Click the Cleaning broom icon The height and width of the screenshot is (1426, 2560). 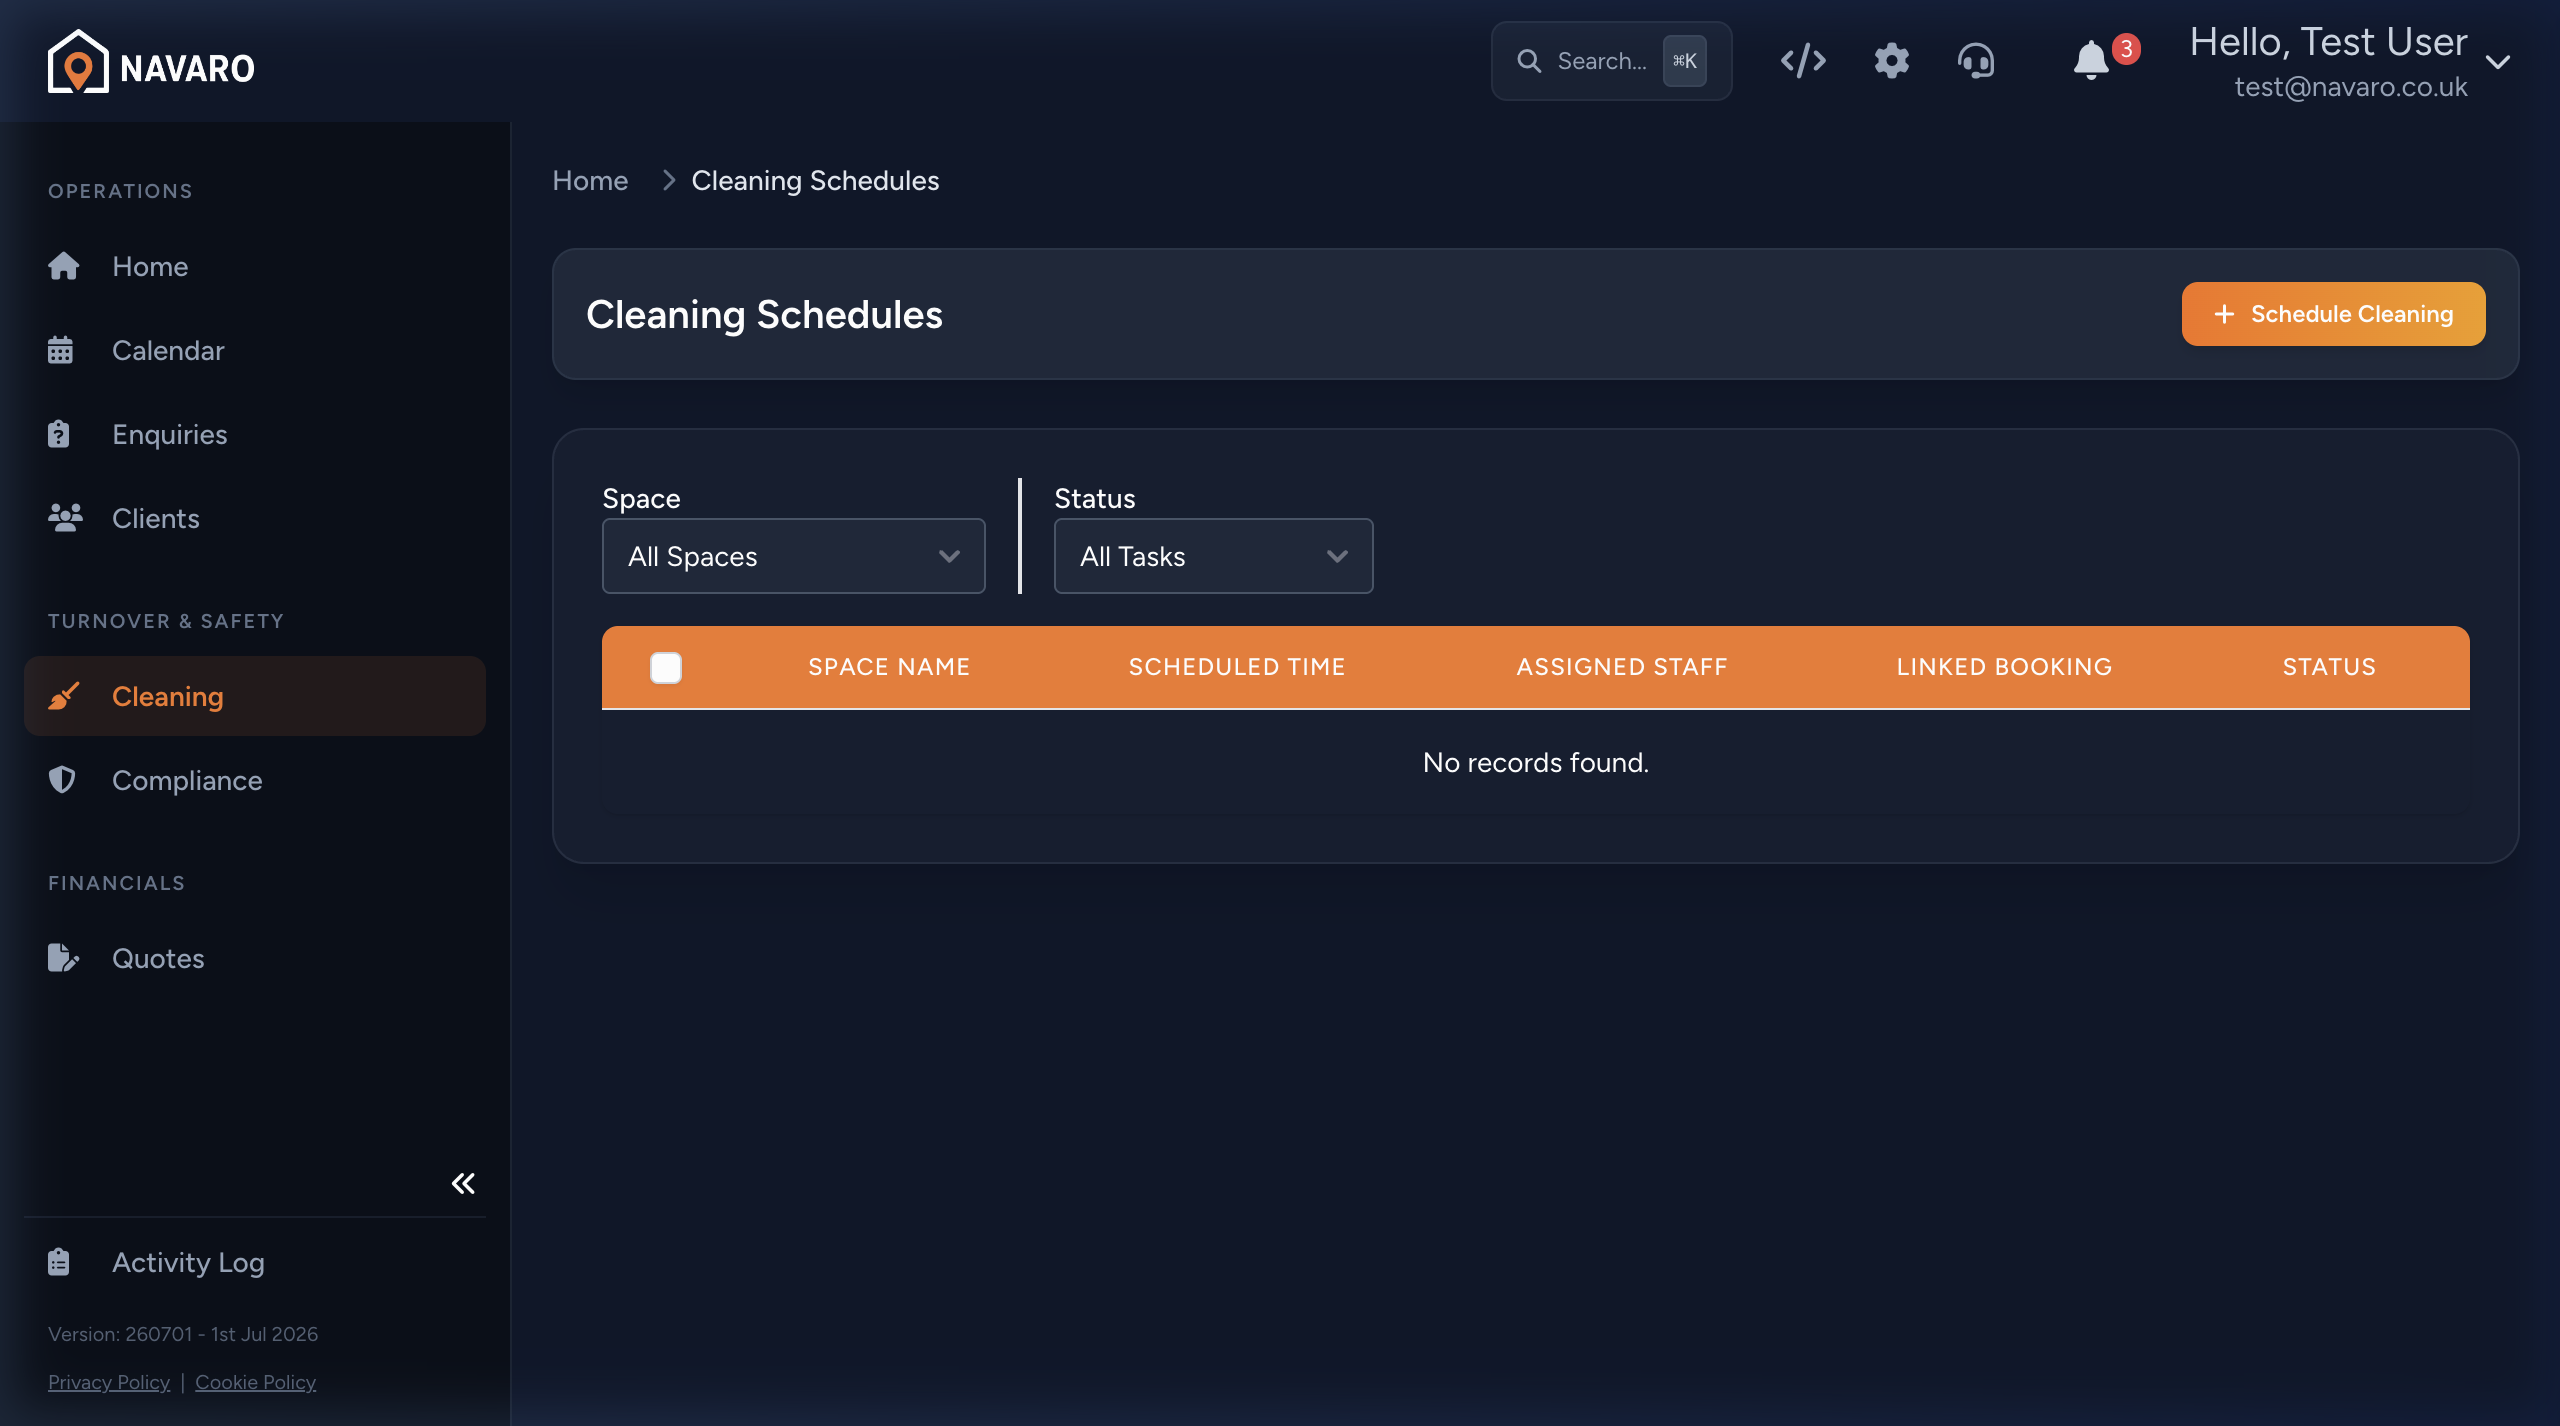pyautogui.click(x=63, y=696)
